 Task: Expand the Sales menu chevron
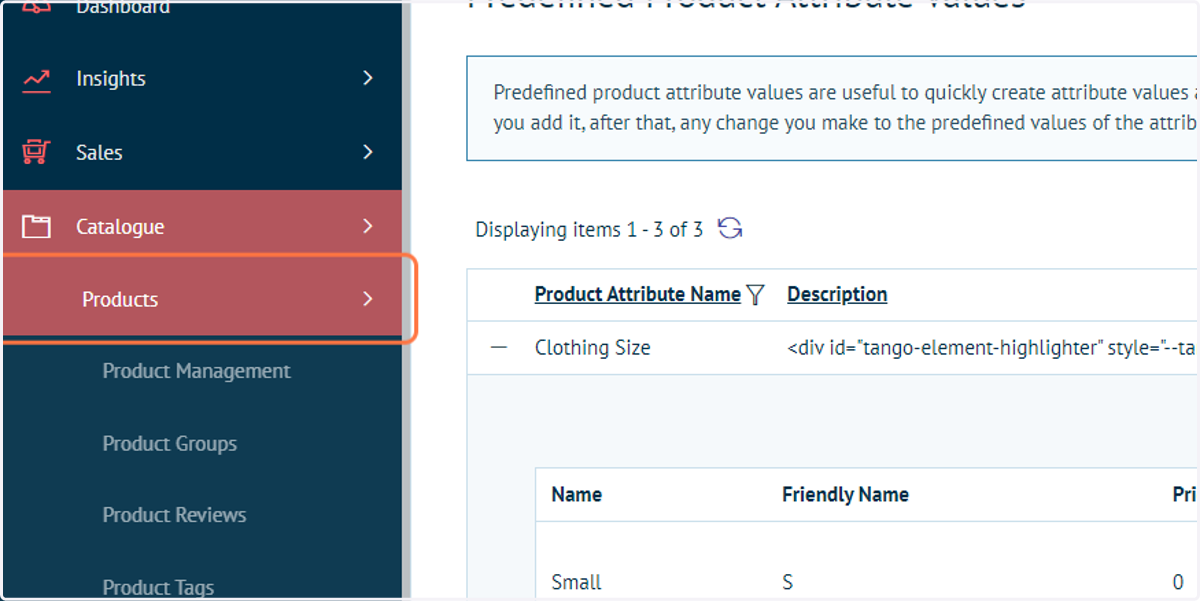pos(368,152)
